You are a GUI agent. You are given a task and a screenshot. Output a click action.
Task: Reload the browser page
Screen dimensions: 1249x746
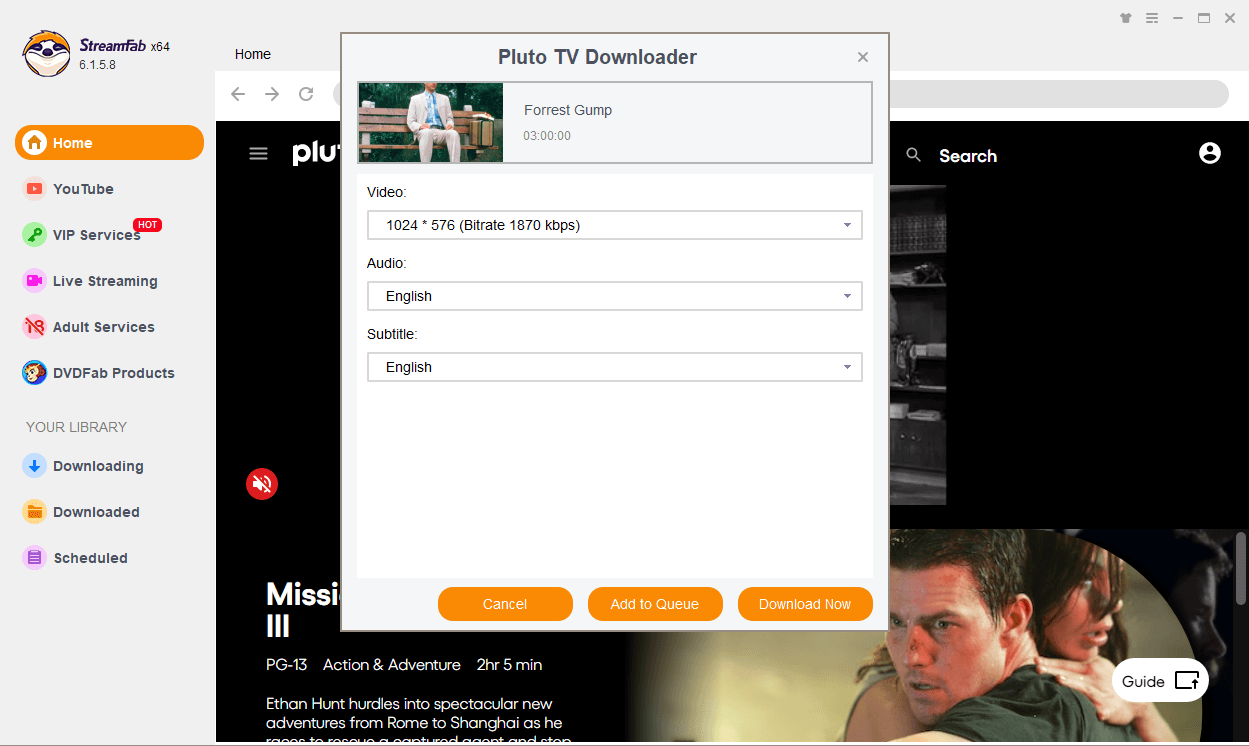tap(307, 94)
